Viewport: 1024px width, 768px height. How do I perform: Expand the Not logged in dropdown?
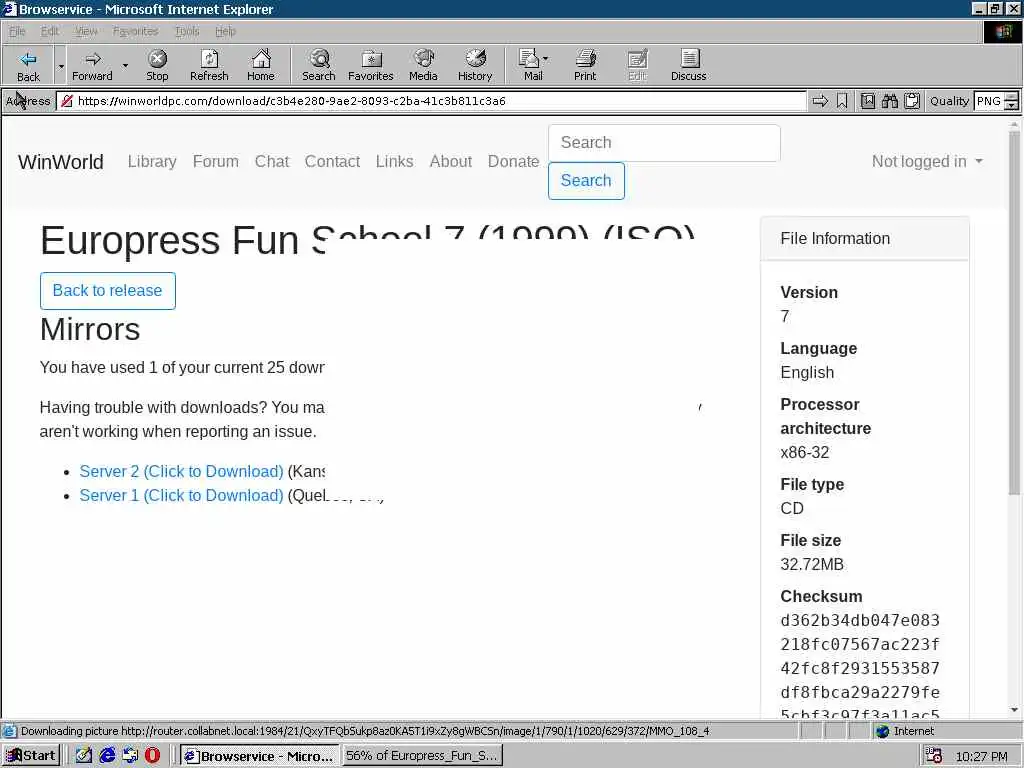tap(927, 161)
